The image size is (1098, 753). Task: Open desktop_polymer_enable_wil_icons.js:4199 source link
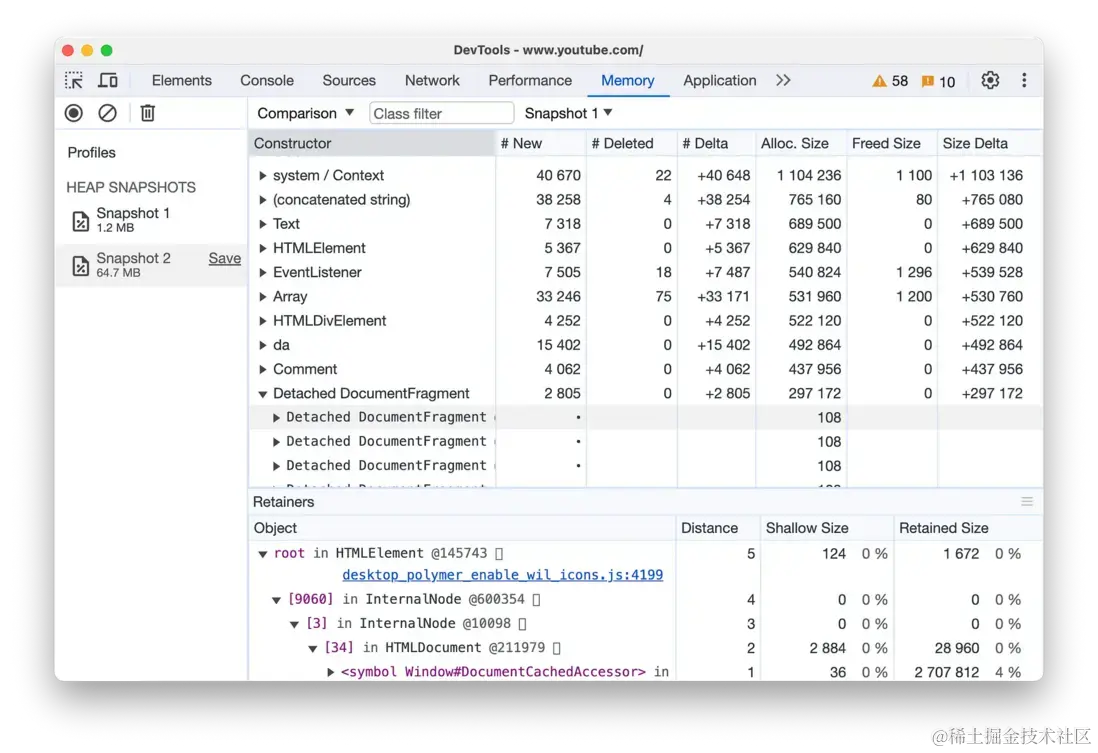click(x=502, y=575)
